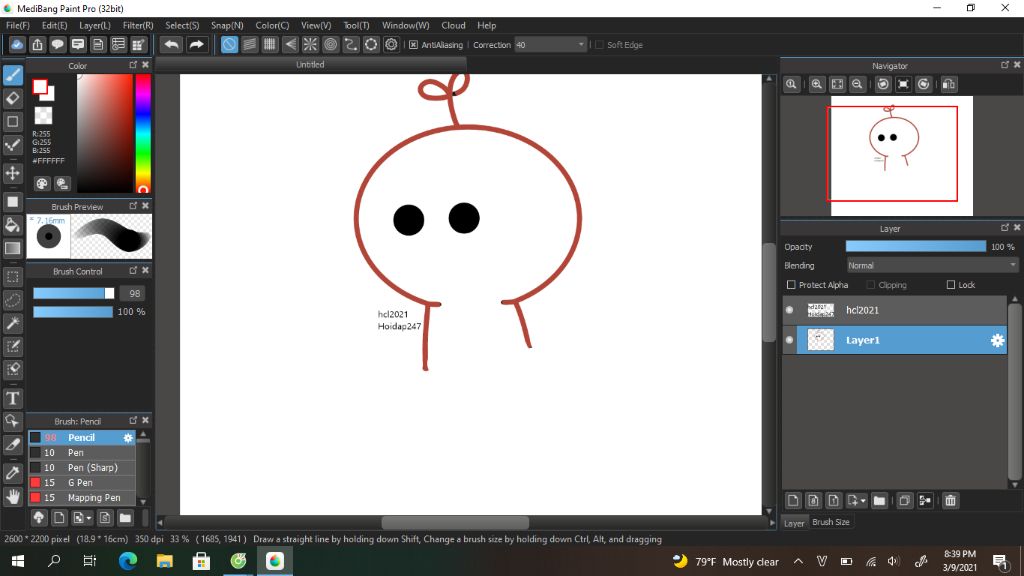1024x576 pixels.
Task: Open the Snap menu
Action: [x=227, y=25]
